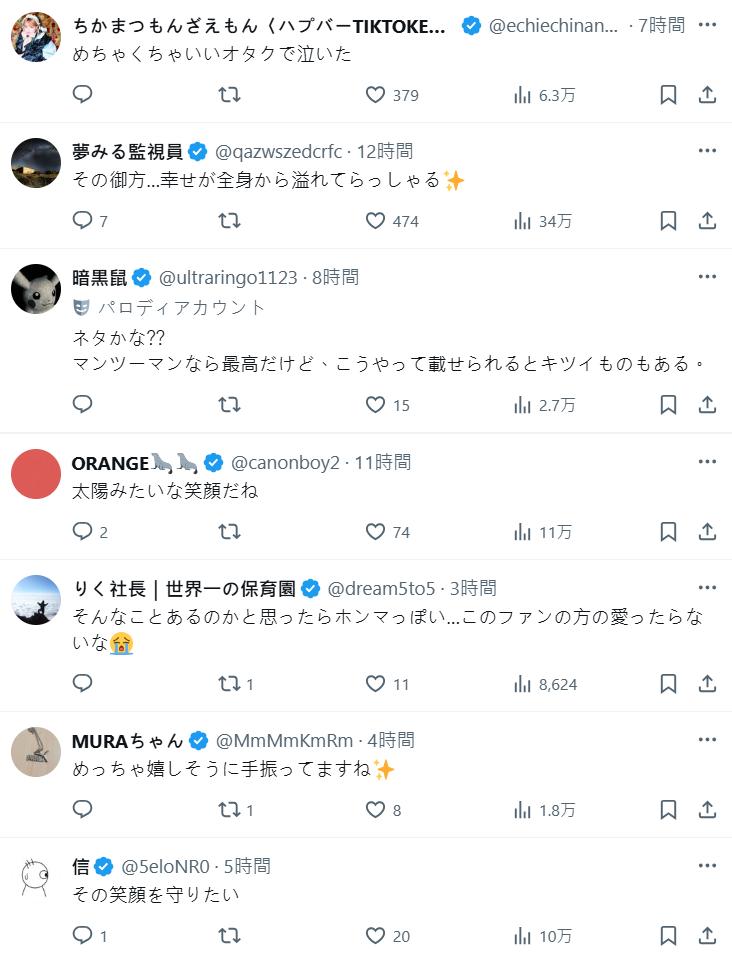The width and height of the screenshot is (732, 960).
Task: Reply to ORANGE's sunshine smile post
Action: (x=83, y=532)
